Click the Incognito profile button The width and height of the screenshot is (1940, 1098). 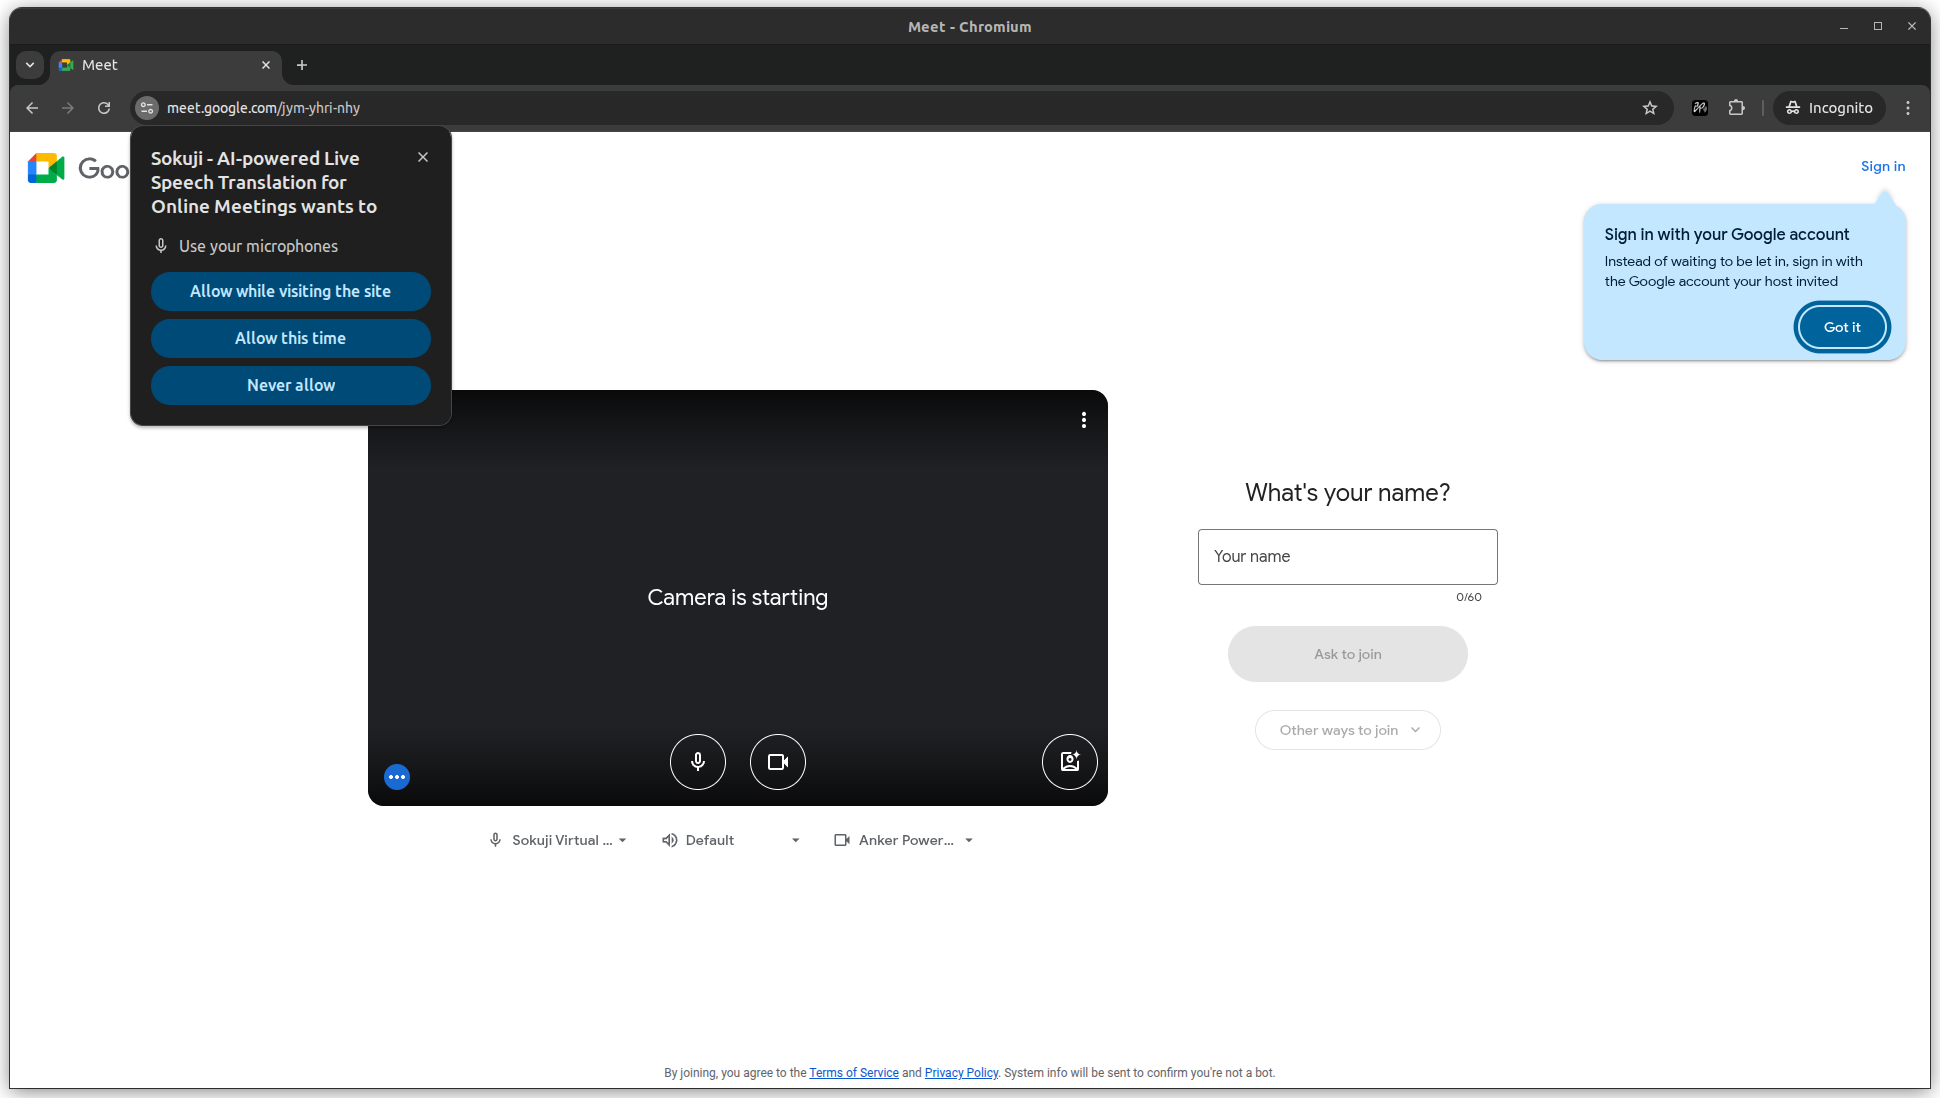tap(1829, 108)
